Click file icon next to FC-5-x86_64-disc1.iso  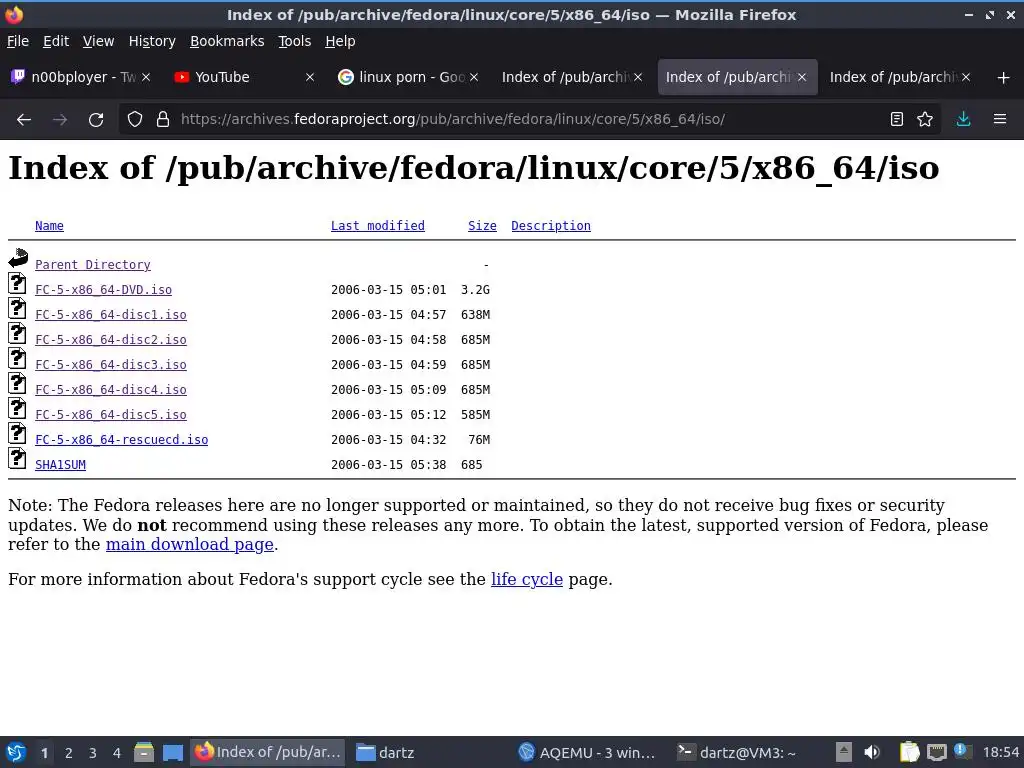click(18, 308)
